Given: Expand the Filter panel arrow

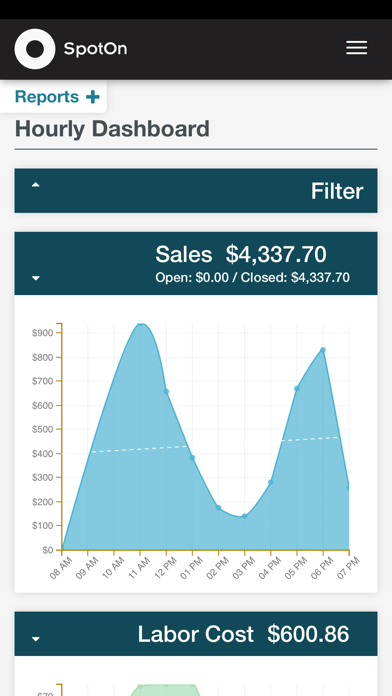Looking at the screenshot, I should (x=36, y=185).
